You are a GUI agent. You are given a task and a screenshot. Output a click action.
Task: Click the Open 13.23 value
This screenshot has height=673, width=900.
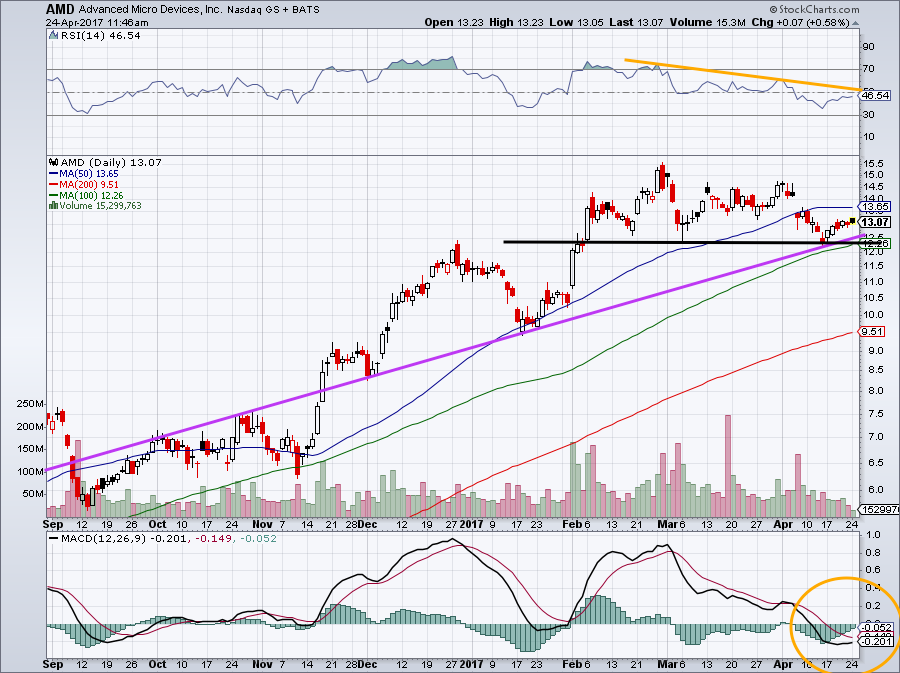click(x=455, y=22)
